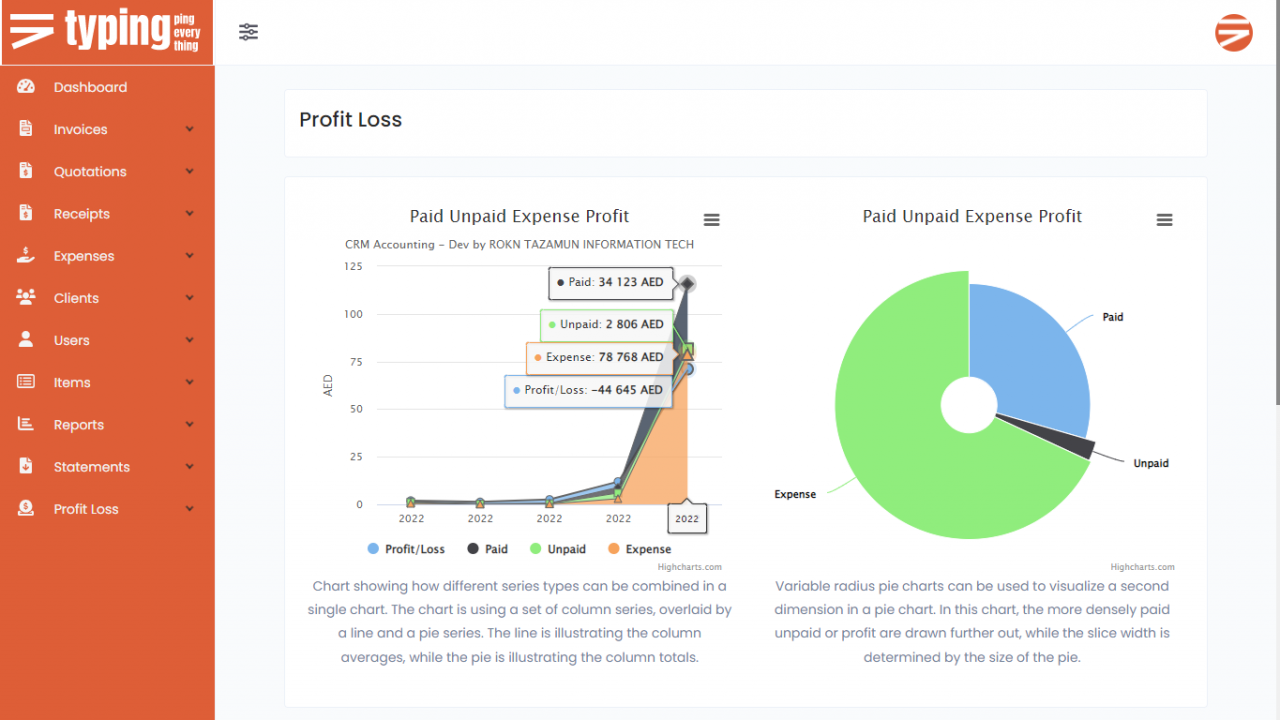Click the profile avatar in the top-right corner
1280x720 pixels.
tap(1234, 32)
